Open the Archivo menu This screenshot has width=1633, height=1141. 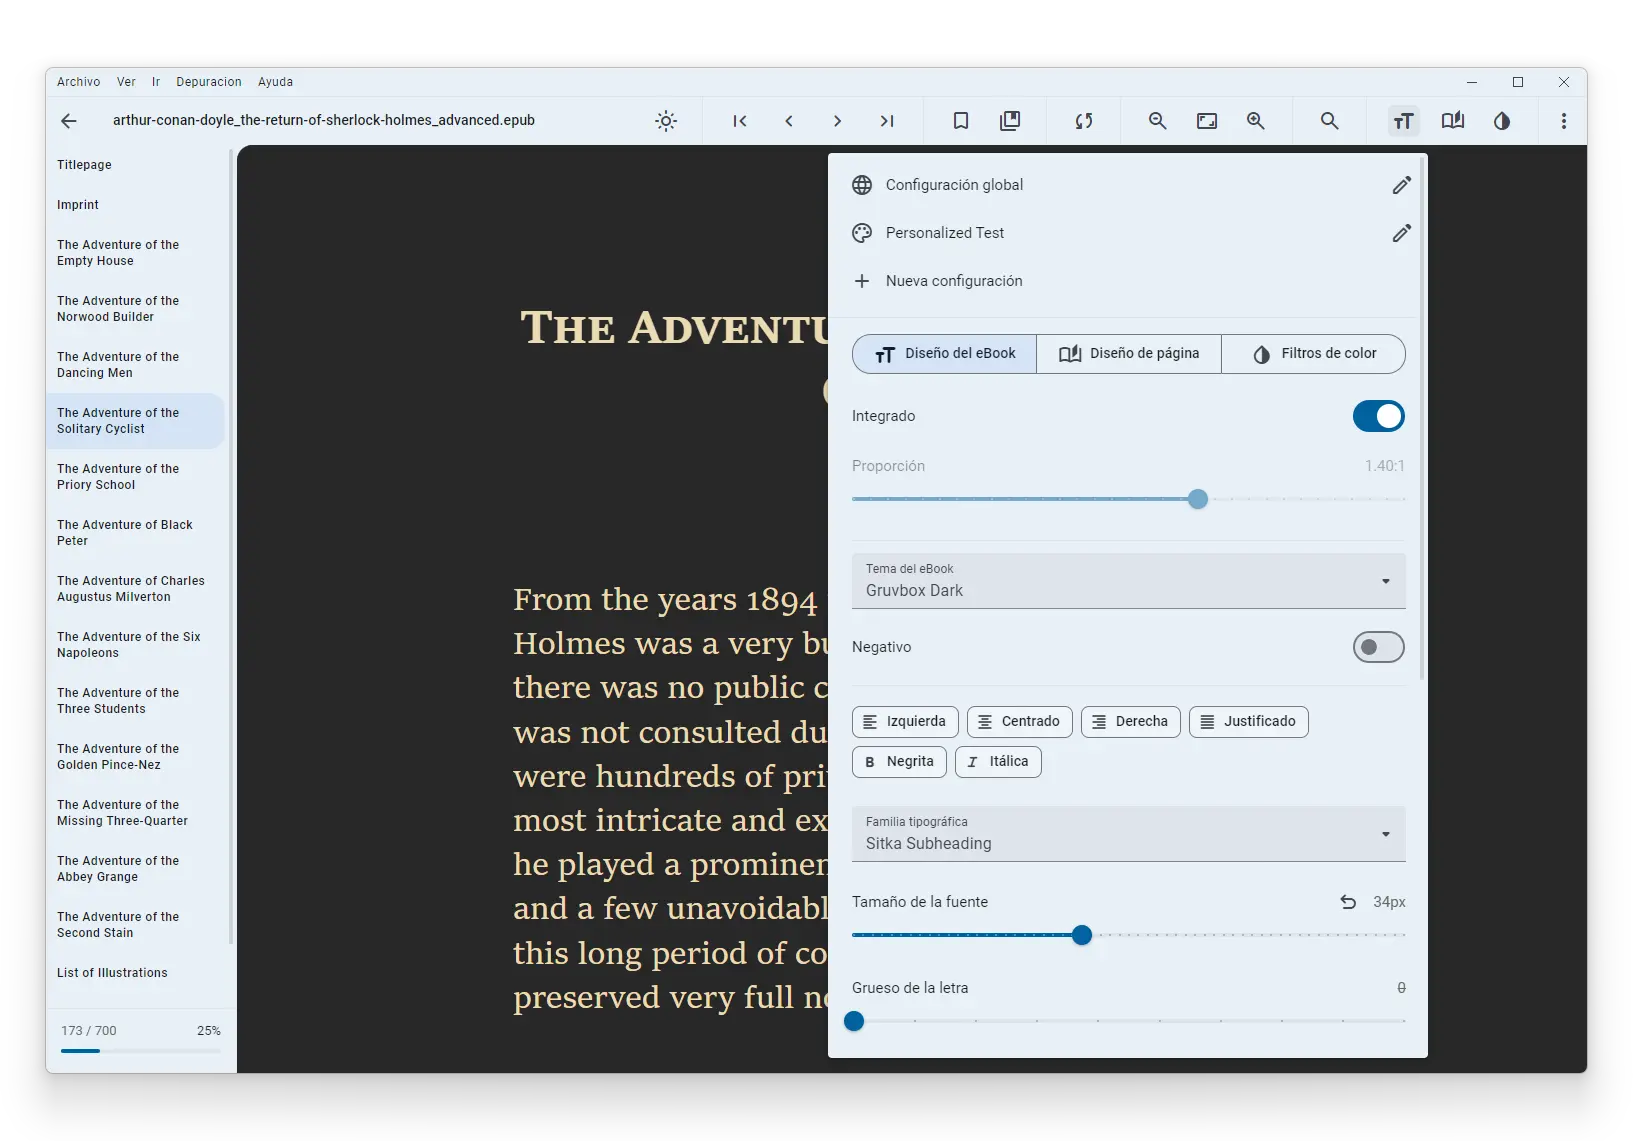tap(78, 82)
